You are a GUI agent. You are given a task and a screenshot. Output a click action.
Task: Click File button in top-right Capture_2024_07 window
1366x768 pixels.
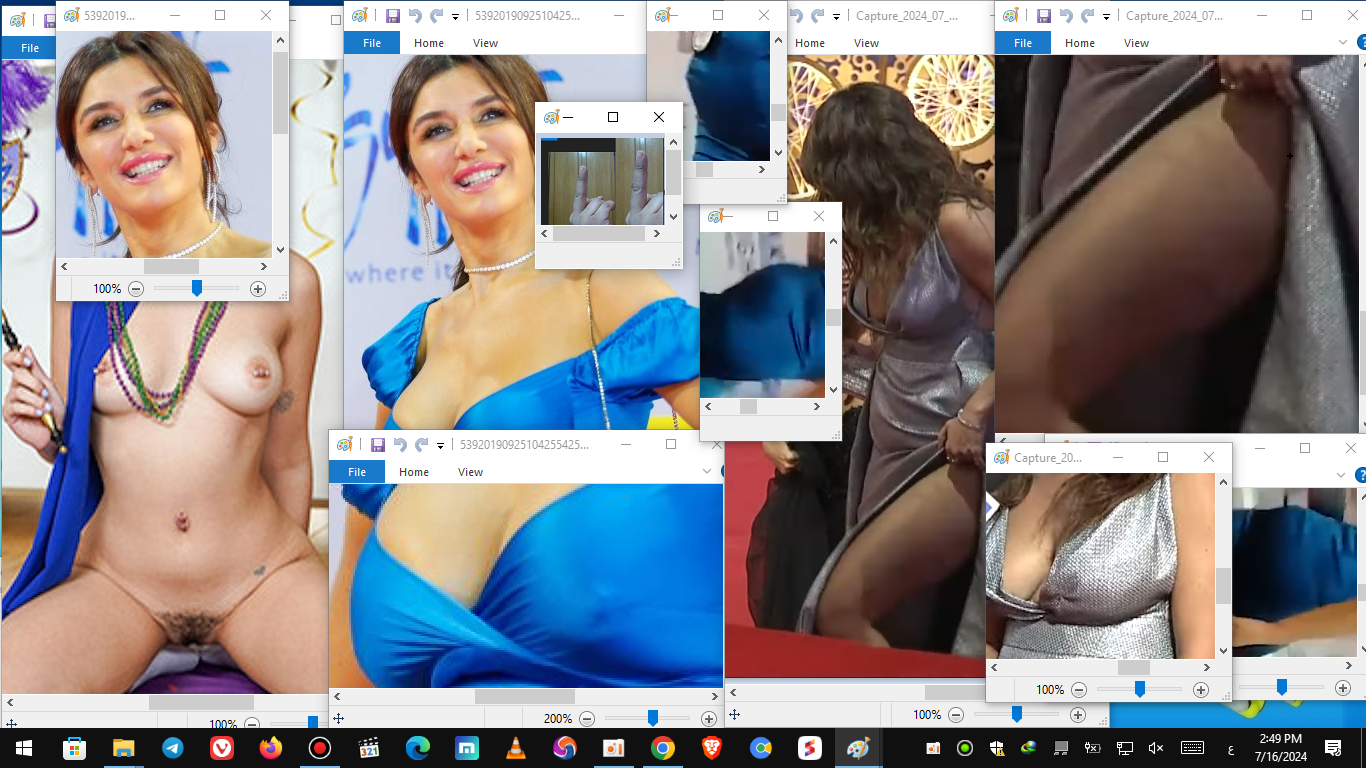pos(1022,43)
